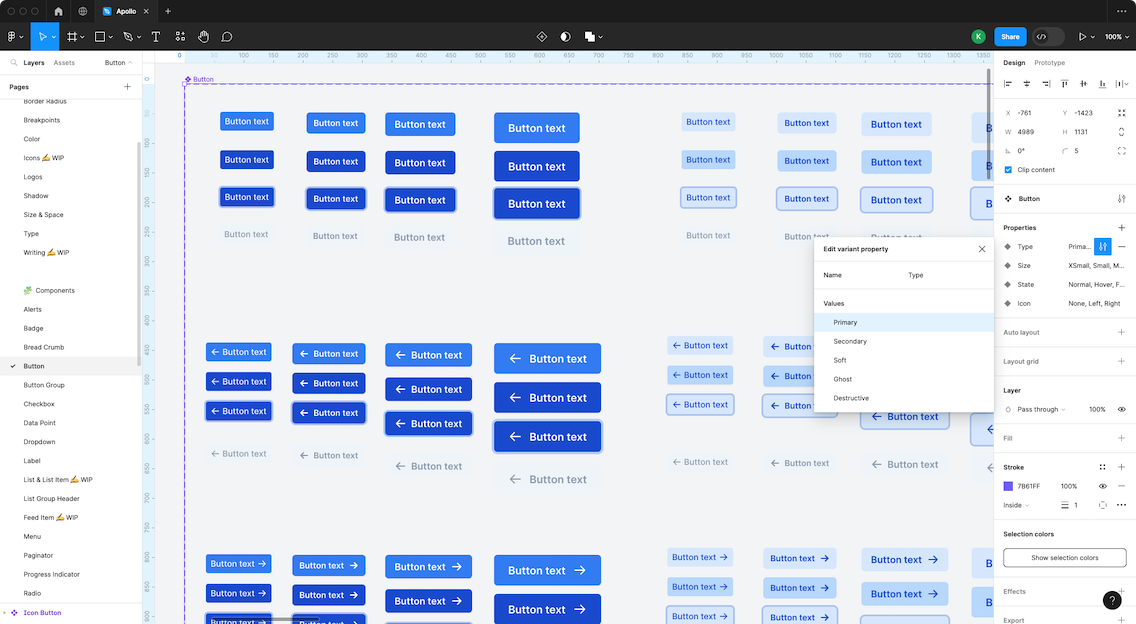This screenshot has width=1136, height=624.
Task: Open the zoom level 100% dropdown
Action: coord(1116,37)
